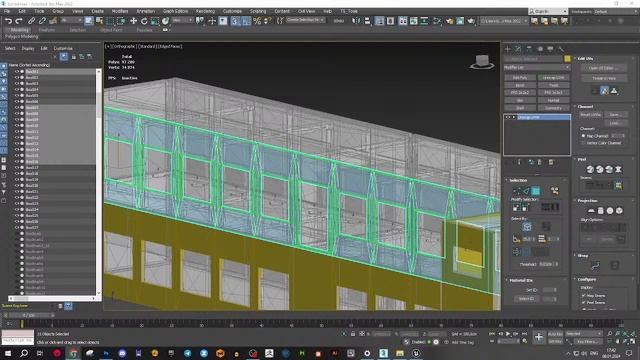
Task: Click the Scene Explorer vertical scrollbar
Action: pos(98,182)
